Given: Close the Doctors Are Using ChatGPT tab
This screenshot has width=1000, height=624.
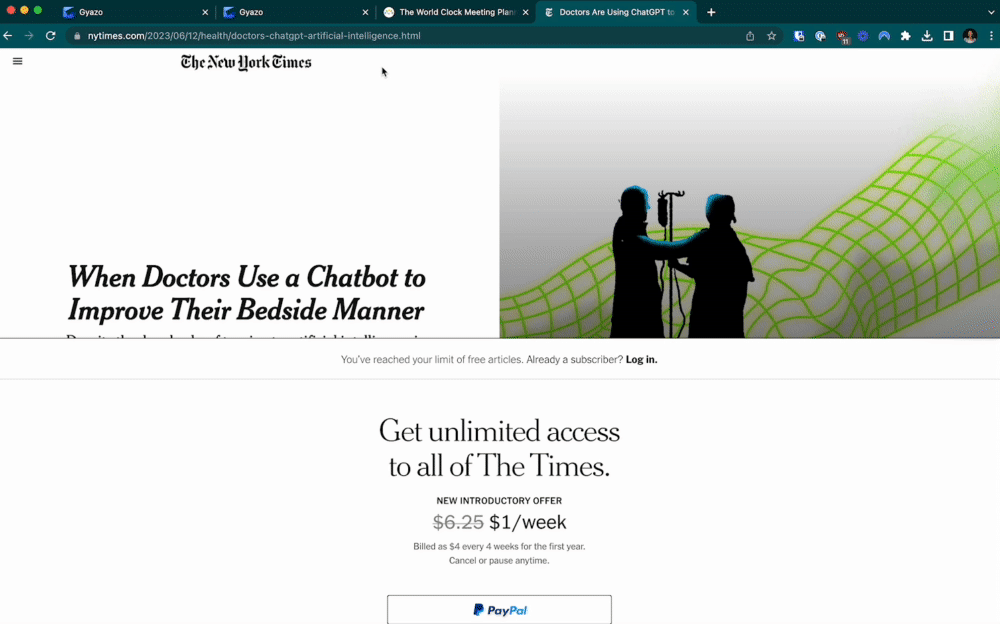Looking at the screenshot, I should (686, 12).
